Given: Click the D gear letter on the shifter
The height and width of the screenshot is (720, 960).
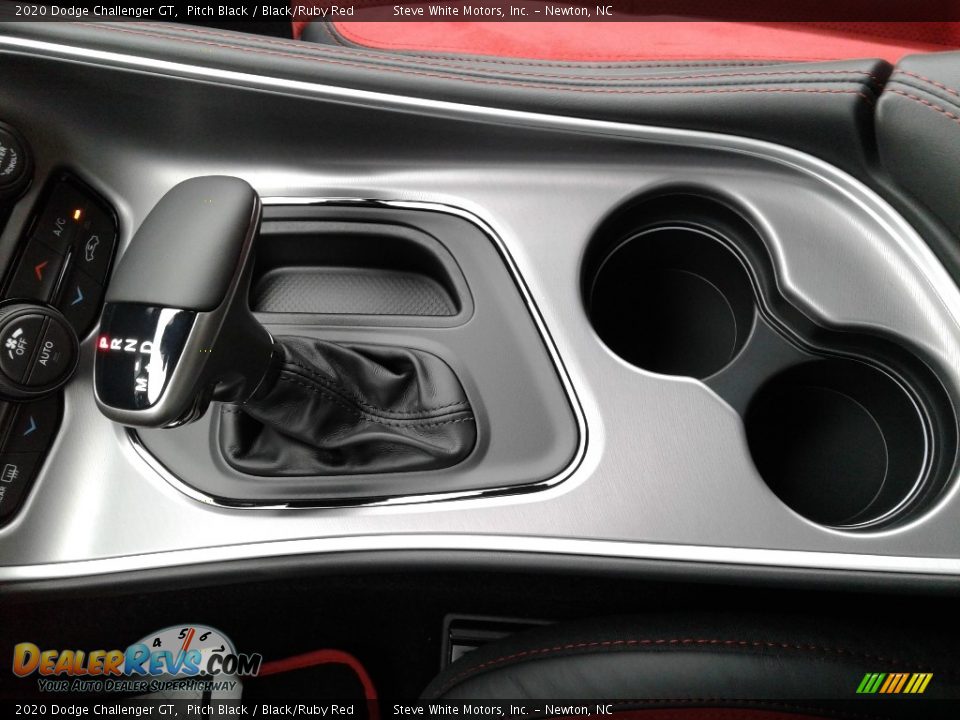Looking at the screenshot, I should [147, 347].
